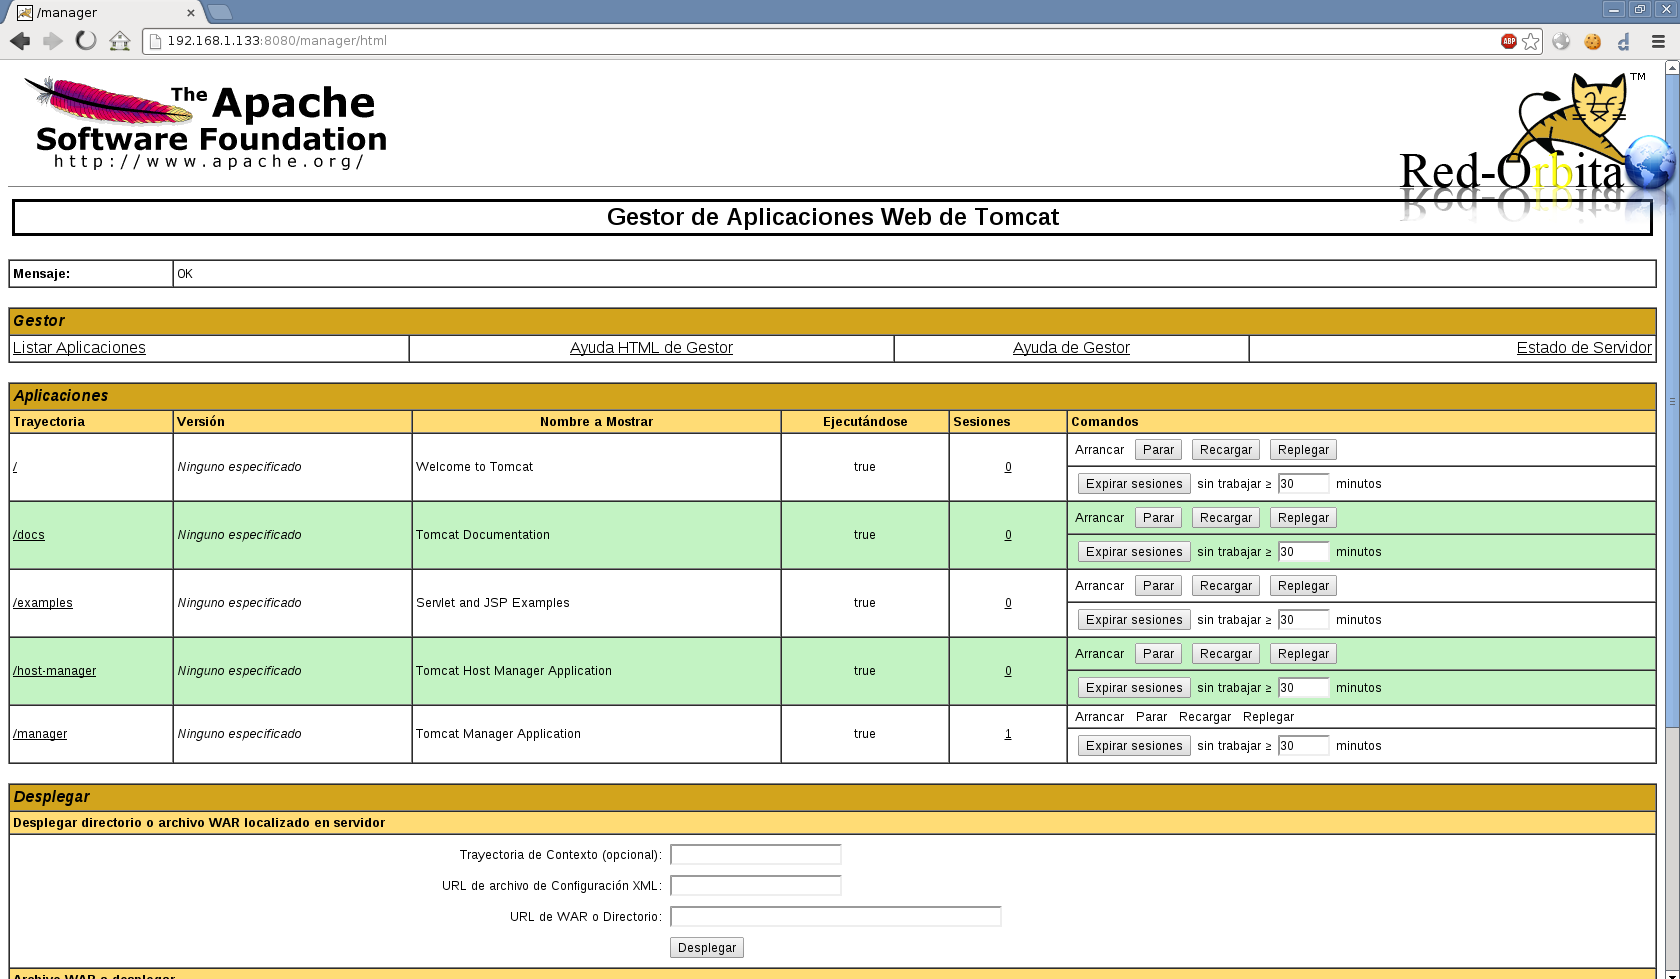Focus the Trayectoria de Contexto input field
This screenshot has width=1680, height=979.
(755, 855)
